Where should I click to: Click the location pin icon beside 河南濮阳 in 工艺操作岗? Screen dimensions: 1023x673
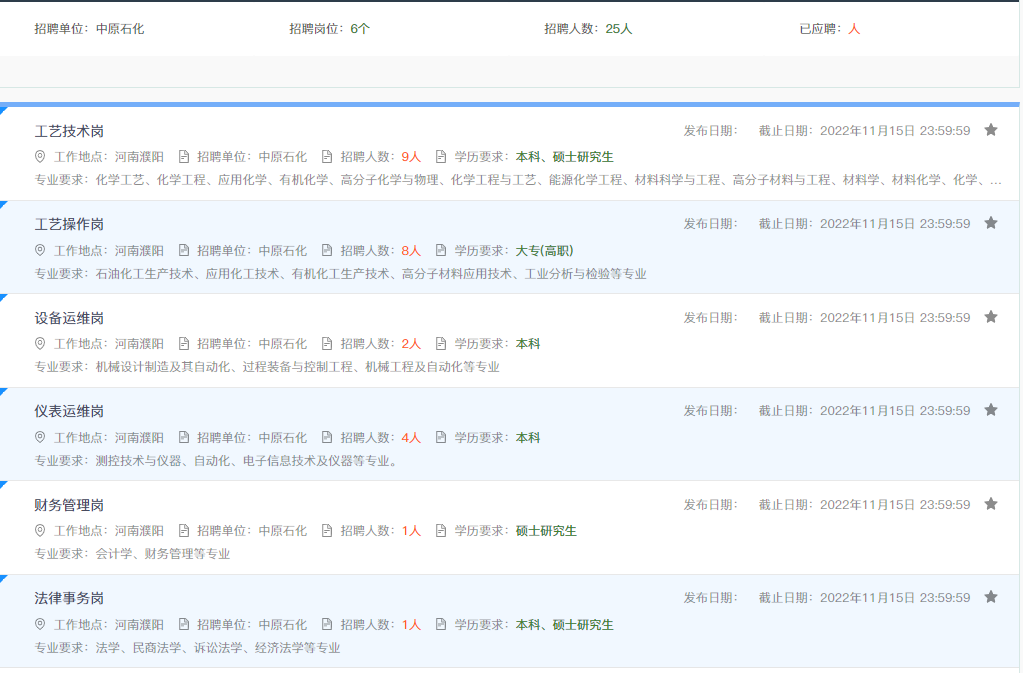point(40,251)
